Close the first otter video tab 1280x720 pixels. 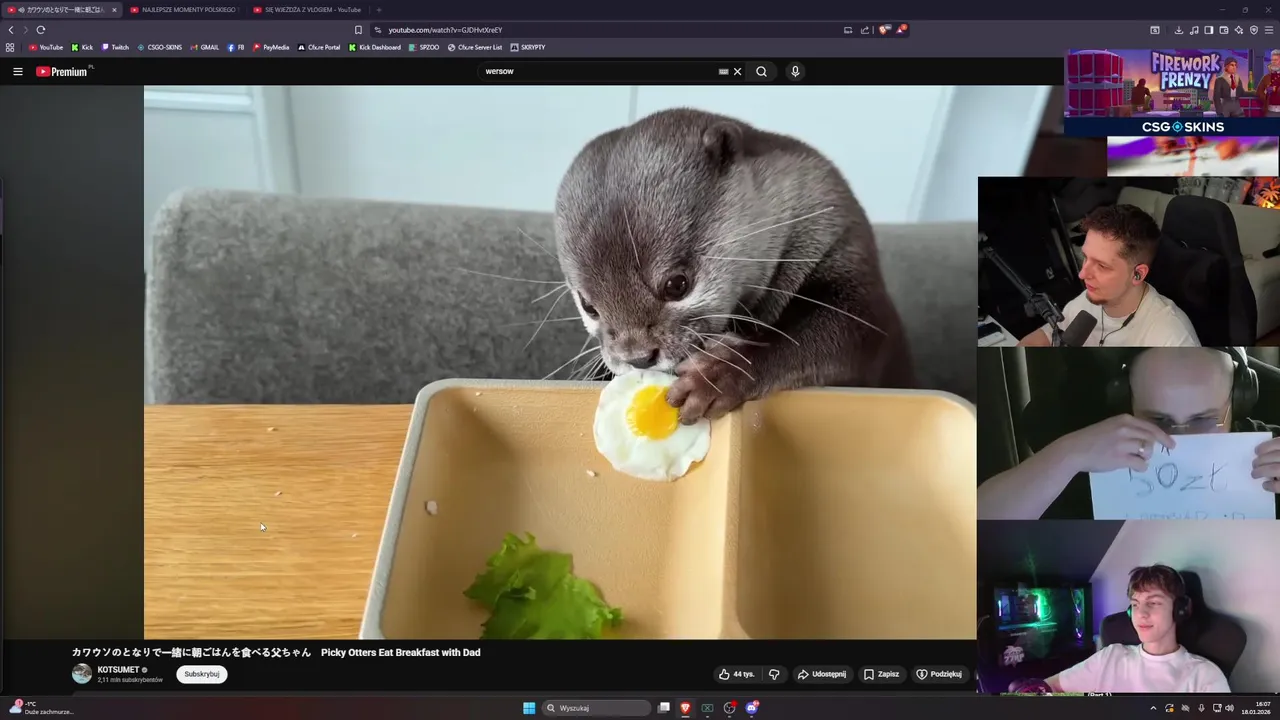114,10
